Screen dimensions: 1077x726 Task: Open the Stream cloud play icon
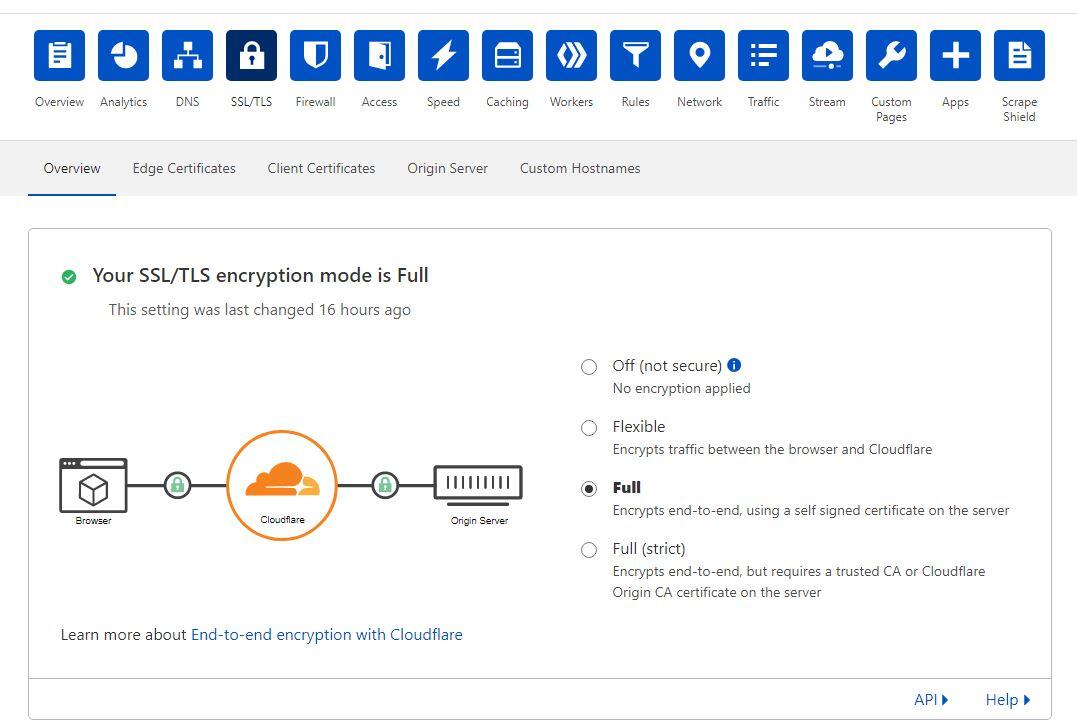[827, 56]
